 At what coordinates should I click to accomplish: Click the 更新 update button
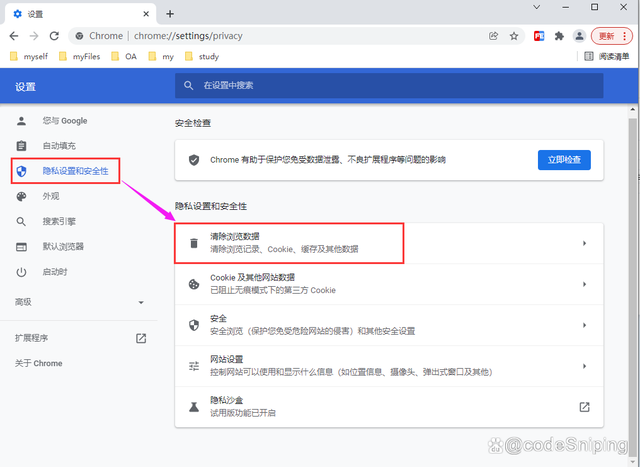609,36
